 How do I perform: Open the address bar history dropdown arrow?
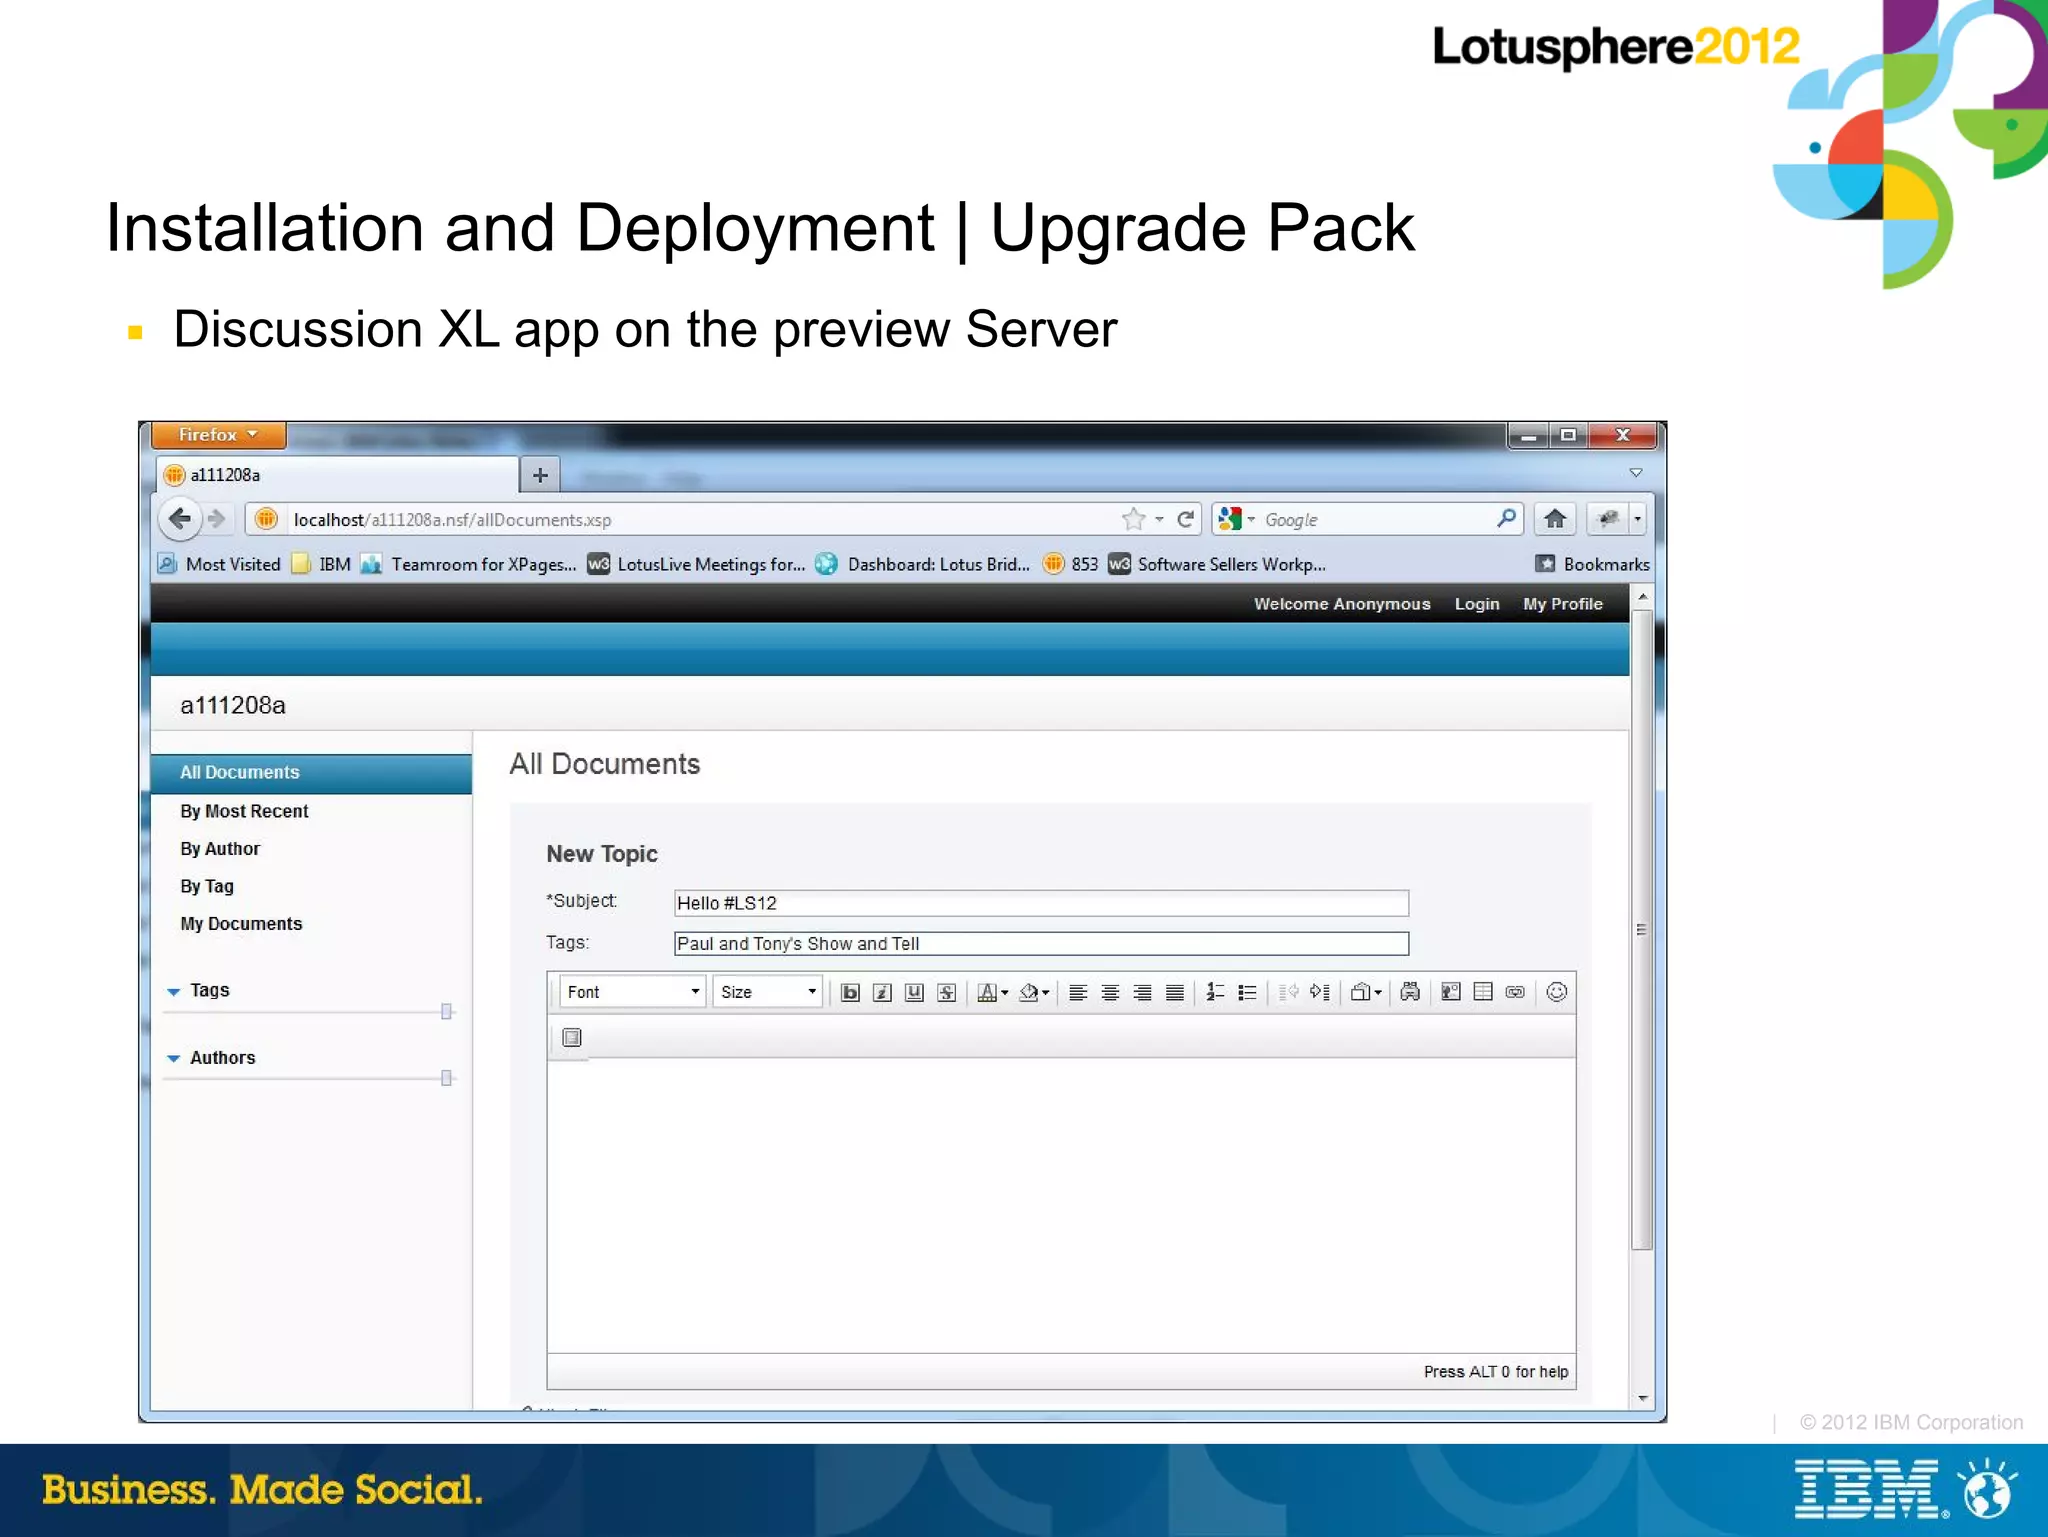click(1159, 520)
